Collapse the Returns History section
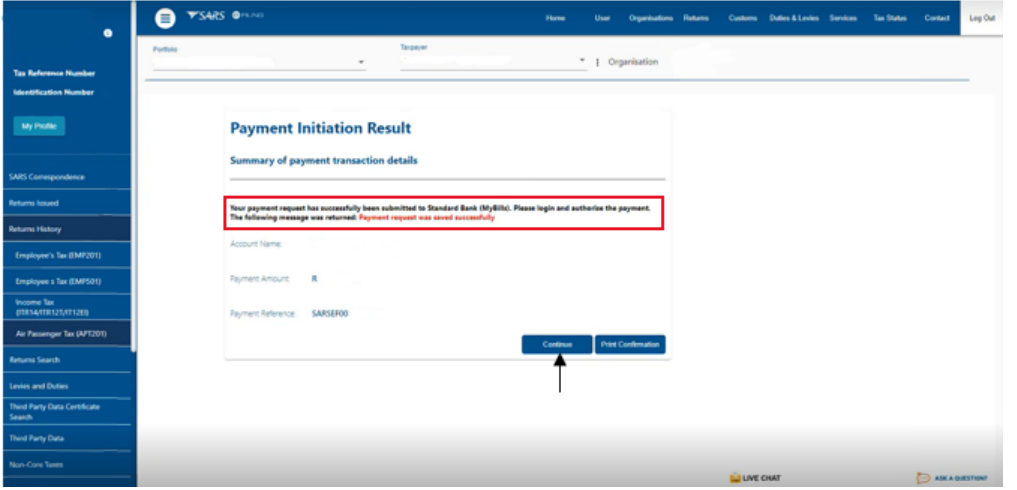 pyautogui.click(x=66, y=229)
